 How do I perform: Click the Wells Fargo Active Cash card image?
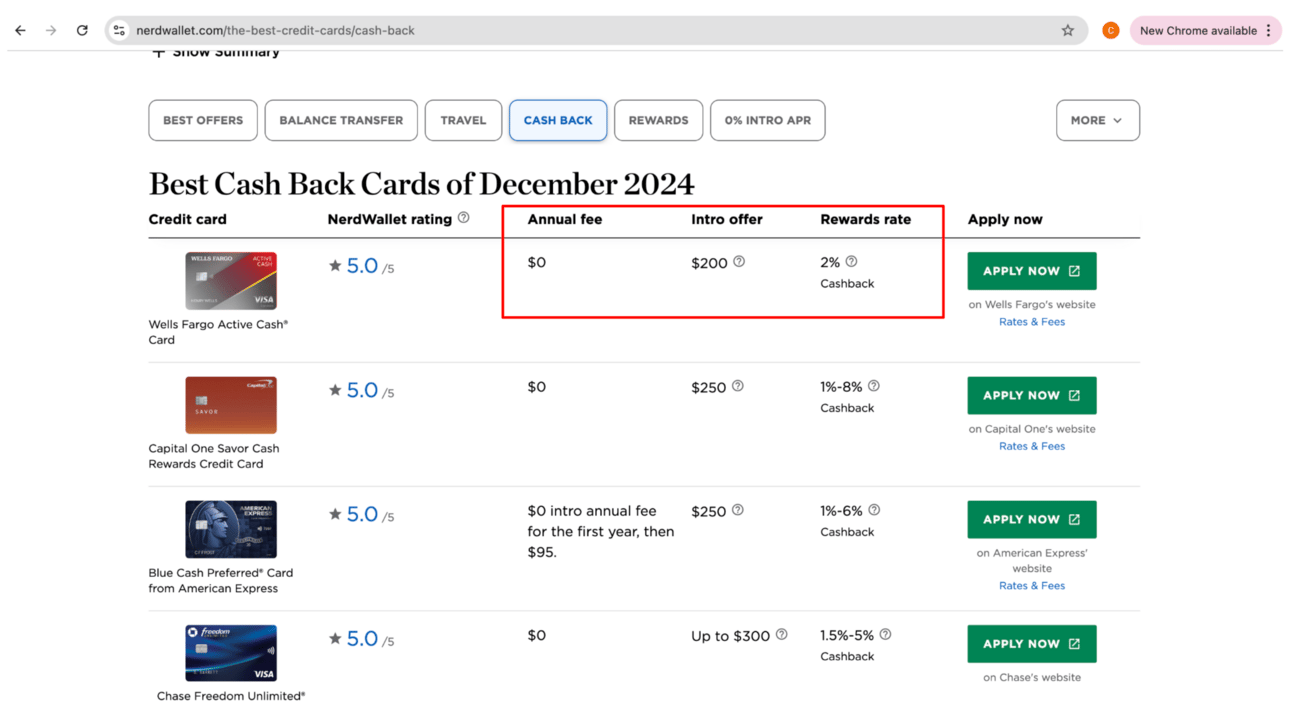point(231,281)
